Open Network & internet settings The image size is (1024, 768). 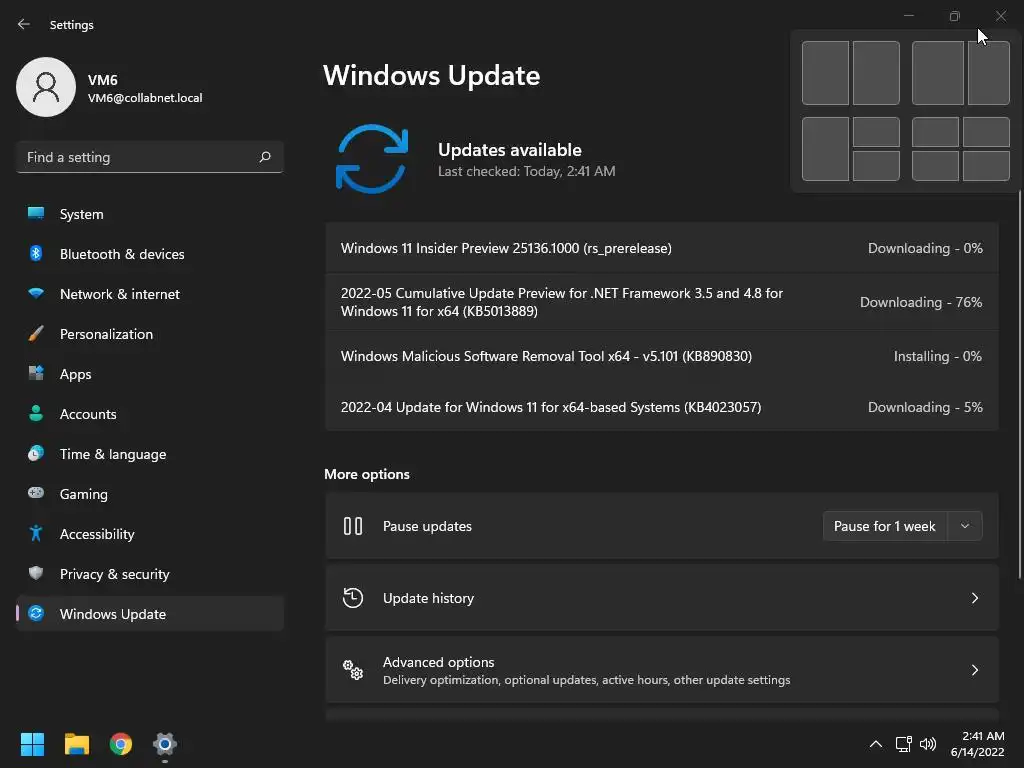pos(150,294)
